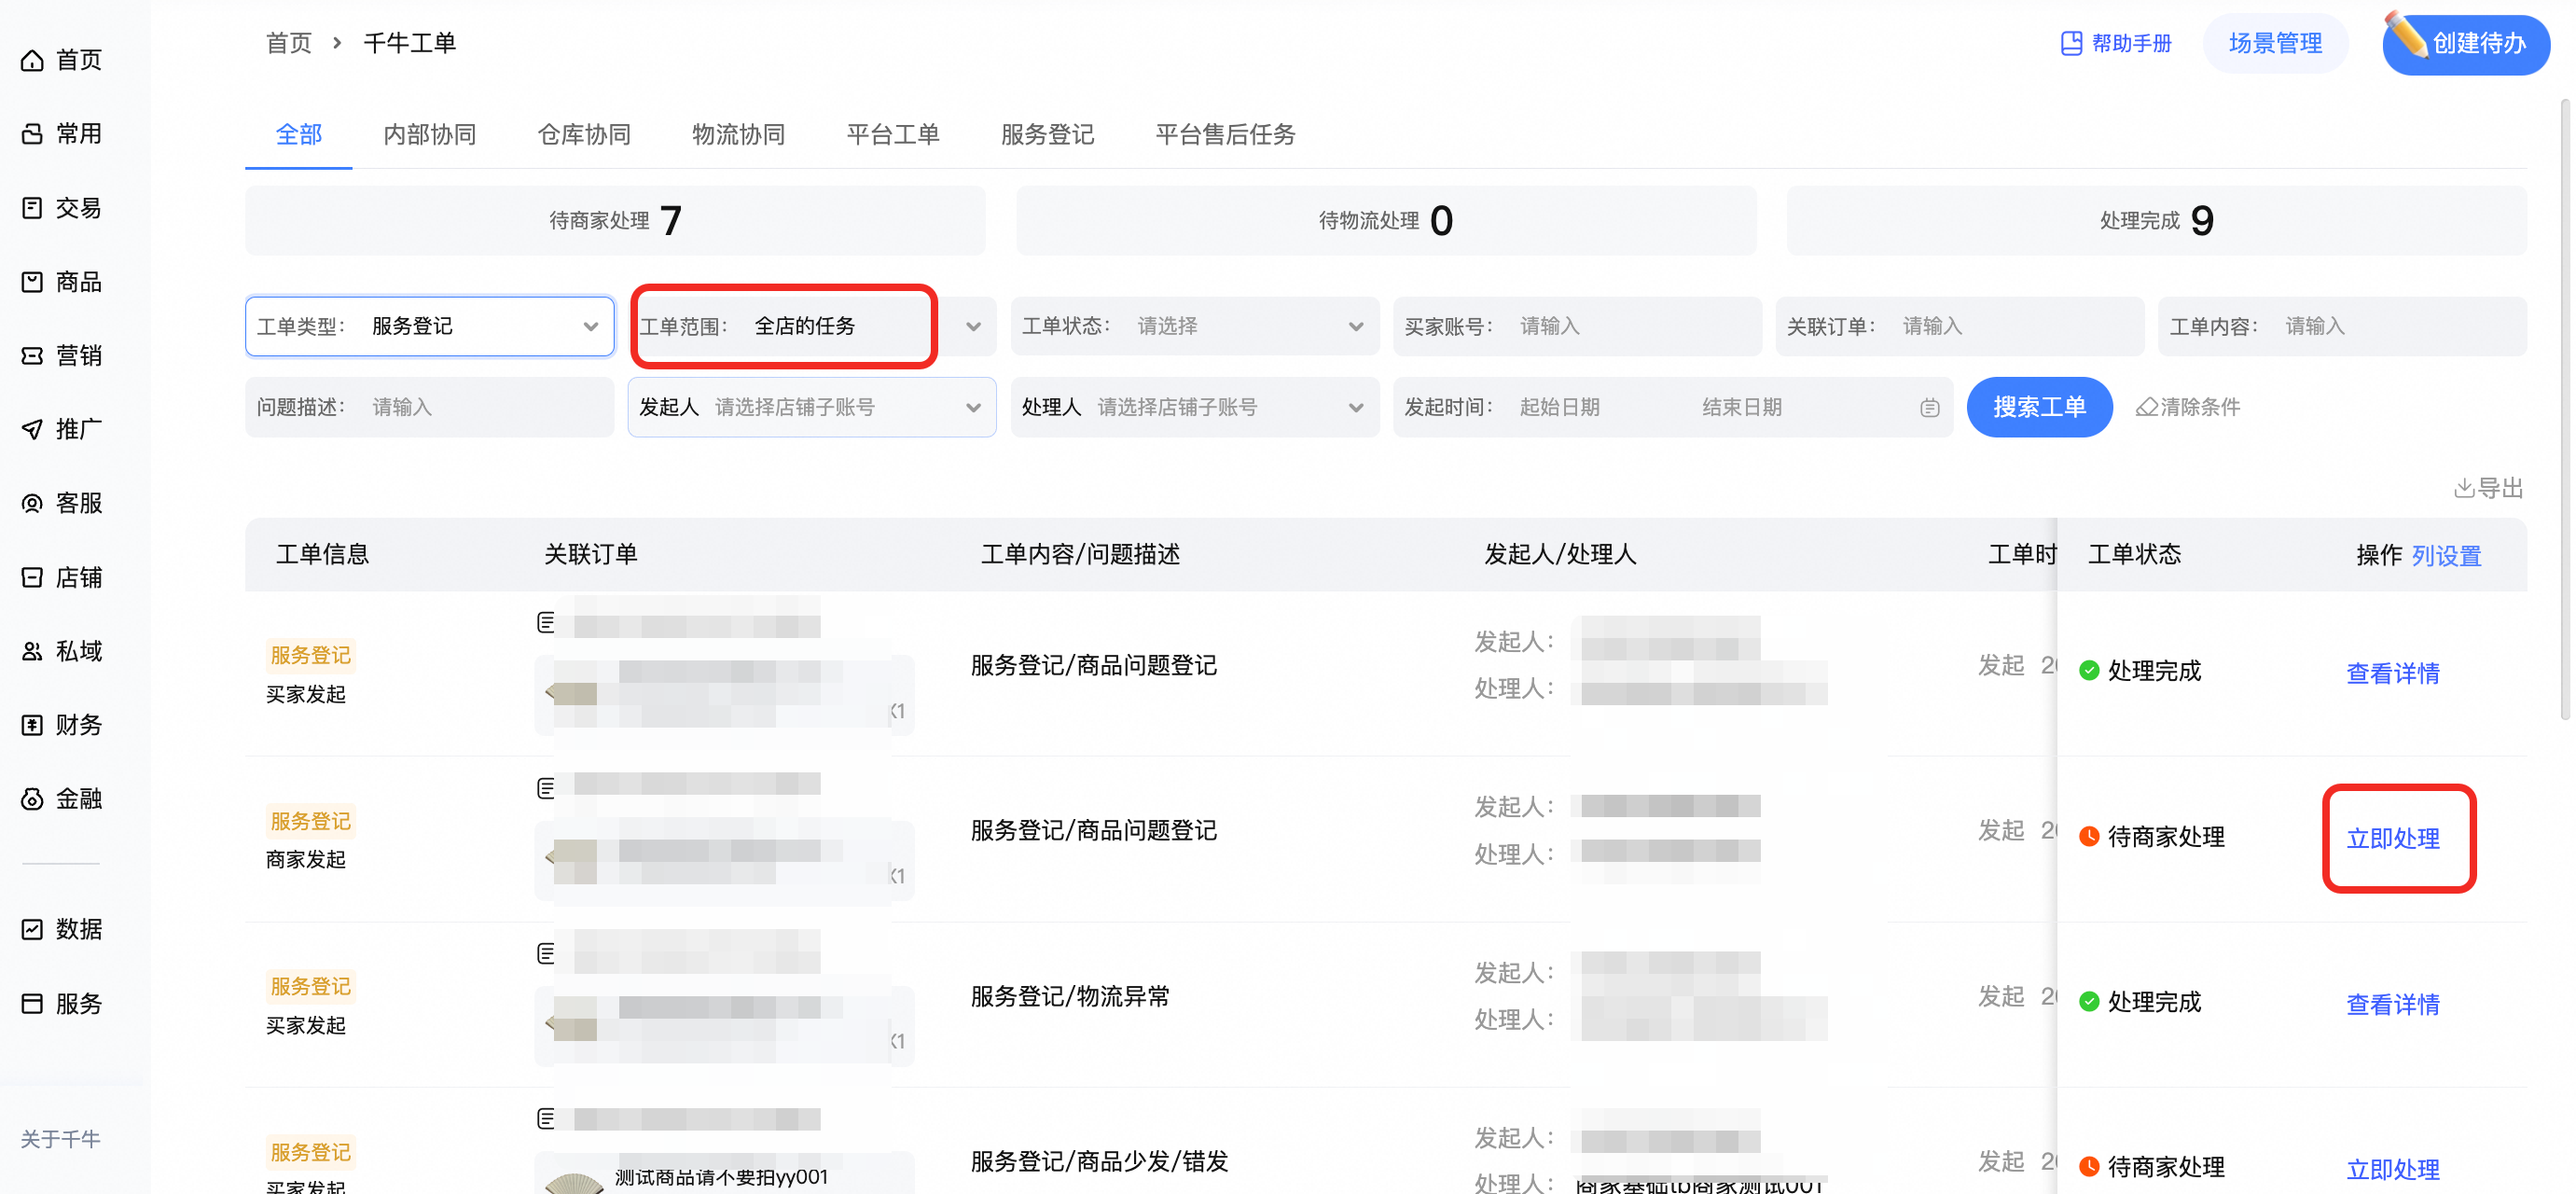This screenshot has width=2576, height=1194.
Task: Open the 推广 paper-plane sidebar icon
Action: click(x=32, y=430)
